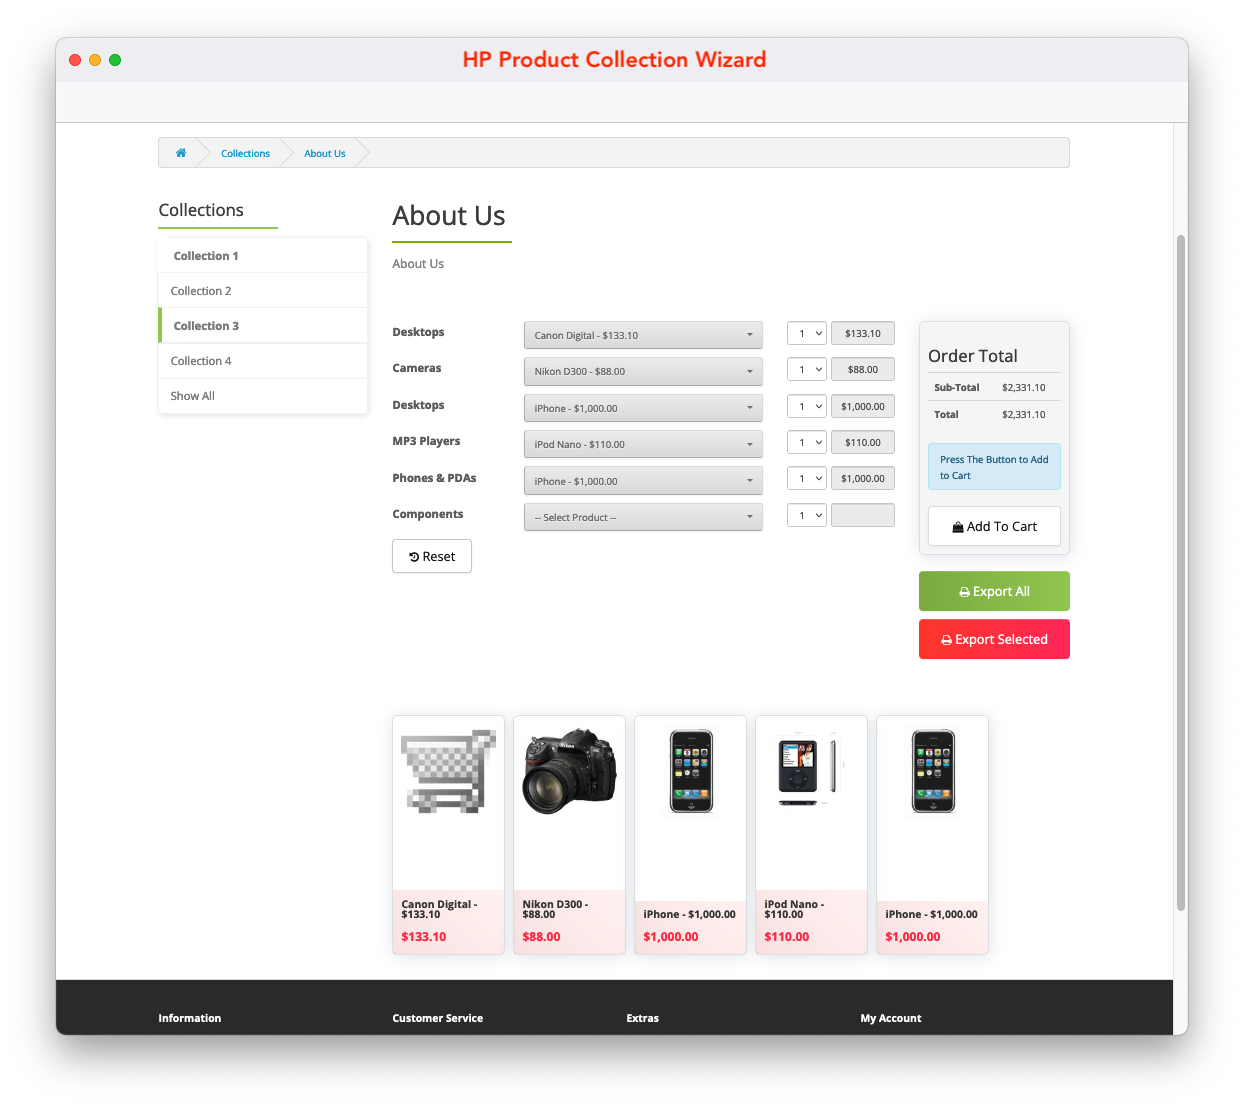Image resolution: width=1244 pixels, height=1109 pixels.
Task: Open the Canon Digital product dropdown
Action: coord(642,335)
